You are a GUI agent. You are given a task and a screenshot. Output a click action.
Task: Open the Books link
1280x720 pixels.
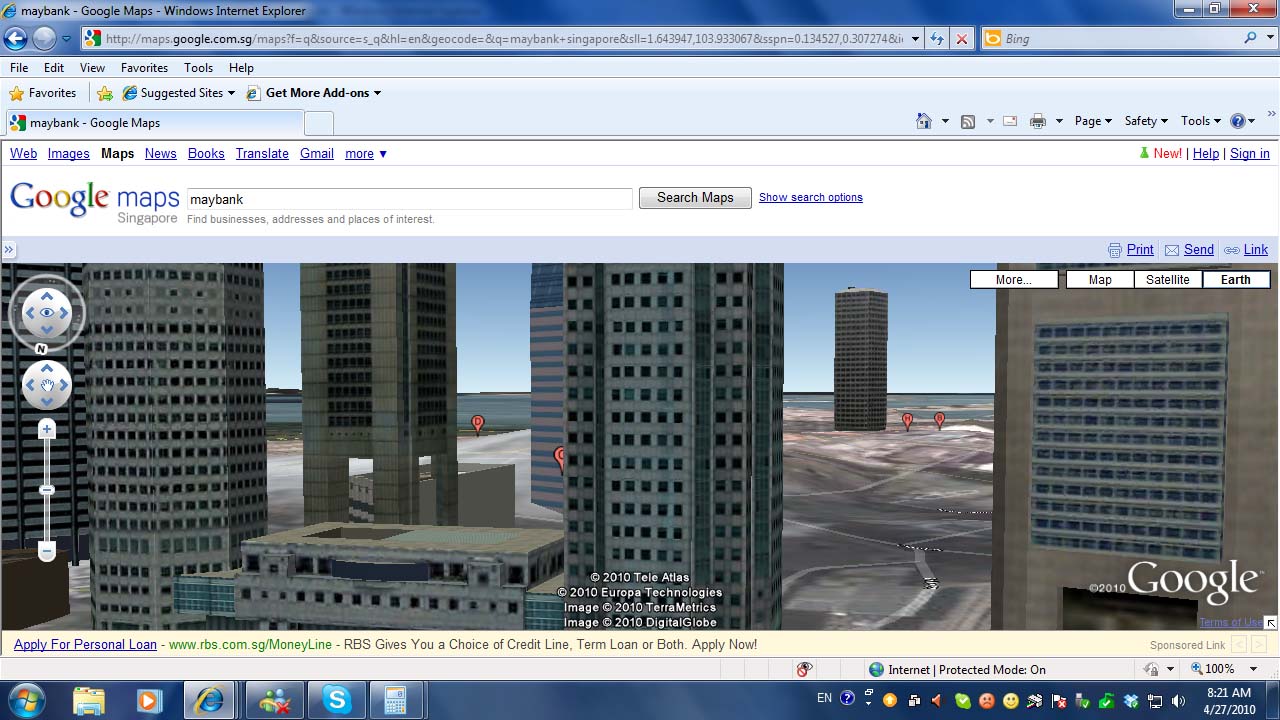pyautogui.click(x=206, y=153)
